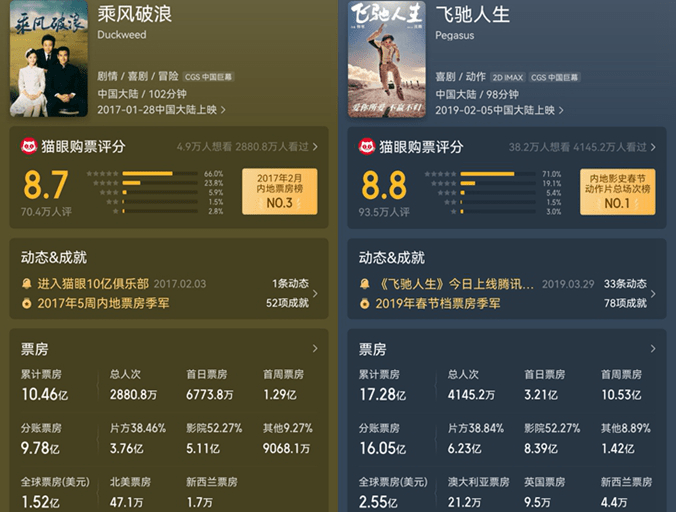The image size is (676, 512).
Task: Click the Pegasus four-star 19.1% rating bar
Action: [x=498, y=184]
